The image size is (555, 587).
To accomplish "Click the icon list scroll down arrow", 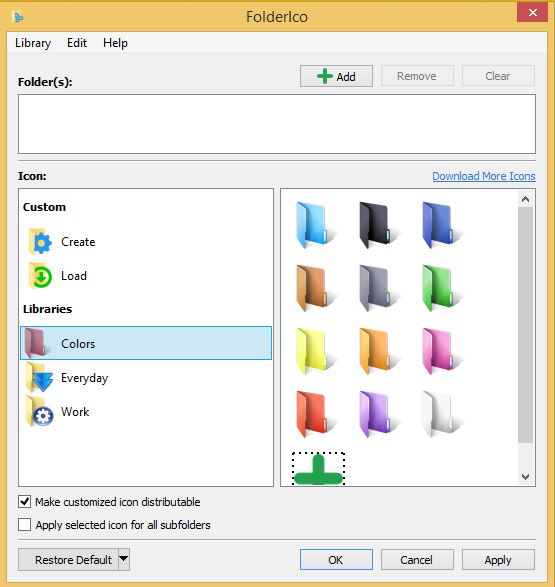I will [525, 477].
